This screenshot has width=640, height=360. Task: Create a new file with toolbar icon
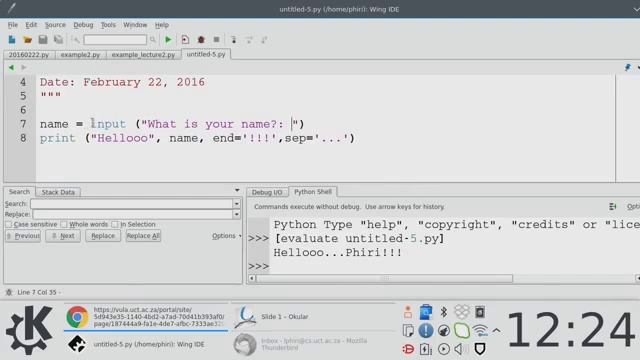12,40
